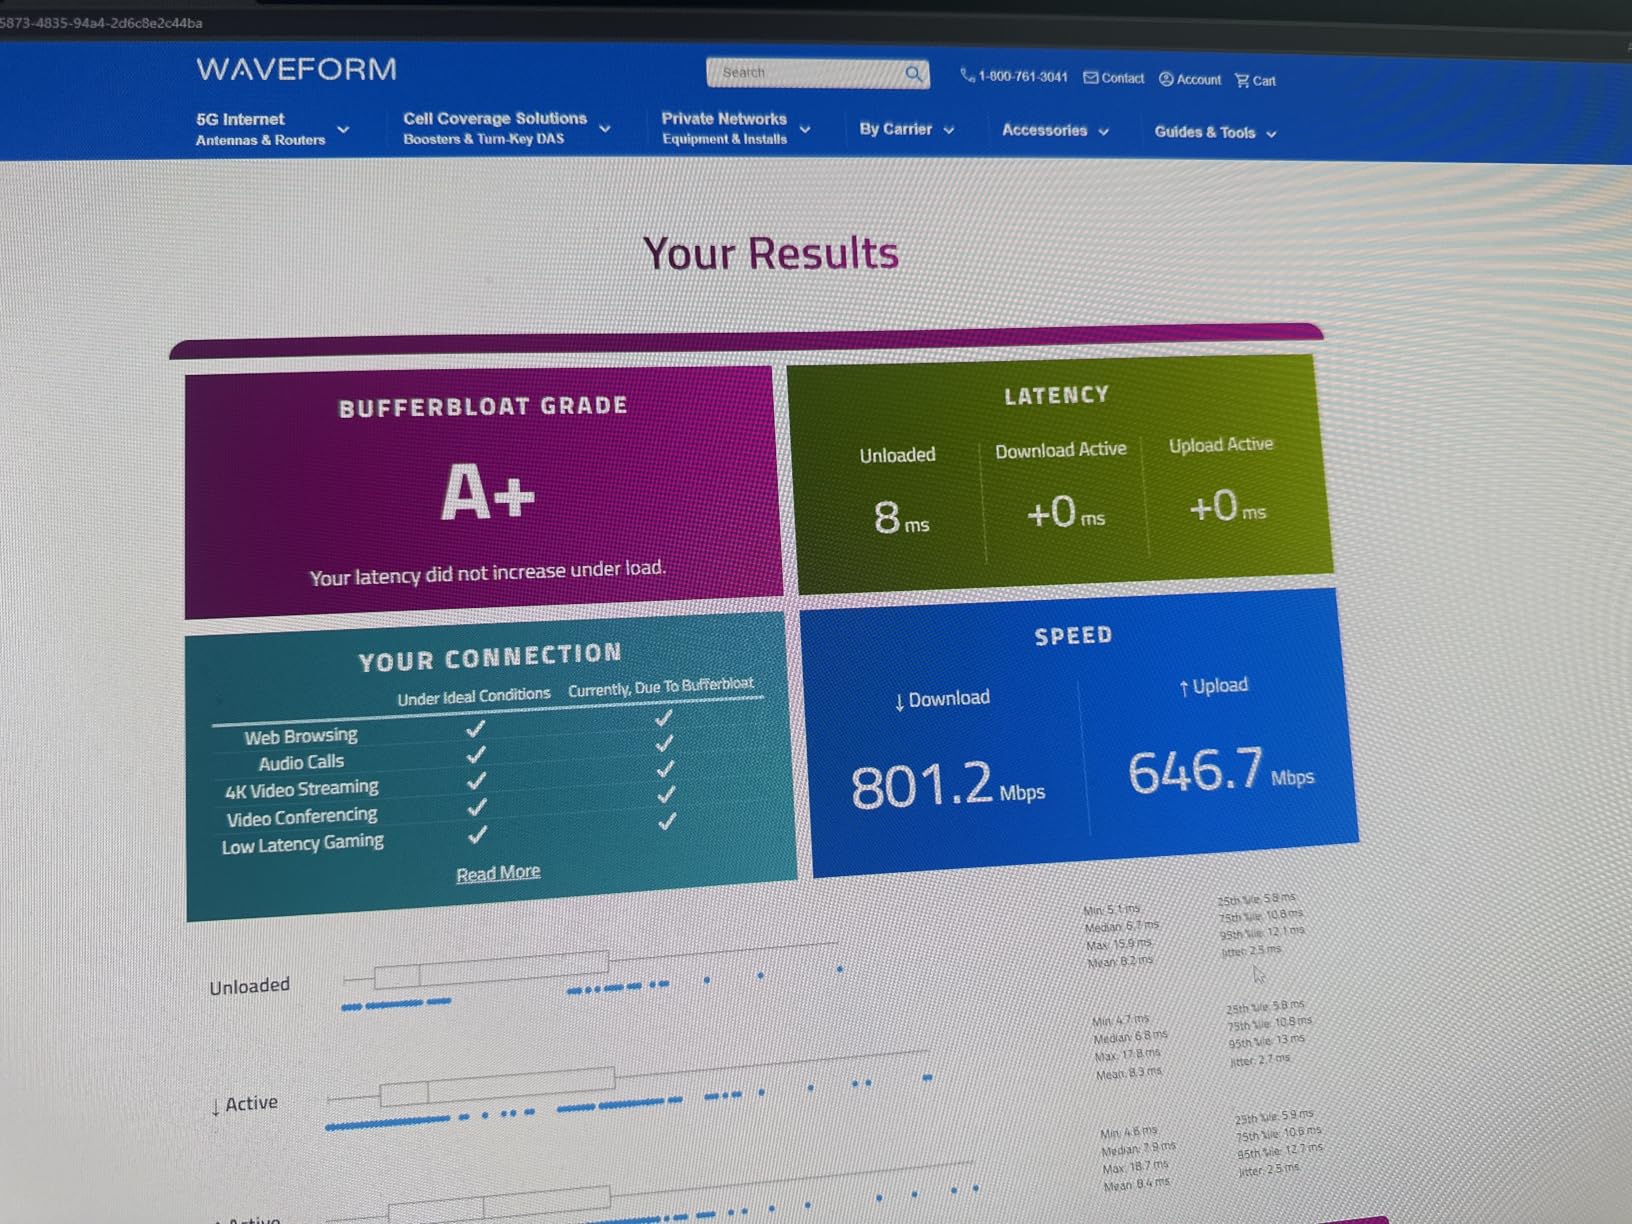Screen dimensions: 1632x1224
Task: Click the Video Conferencing row label
Action: tap(302, 817)
